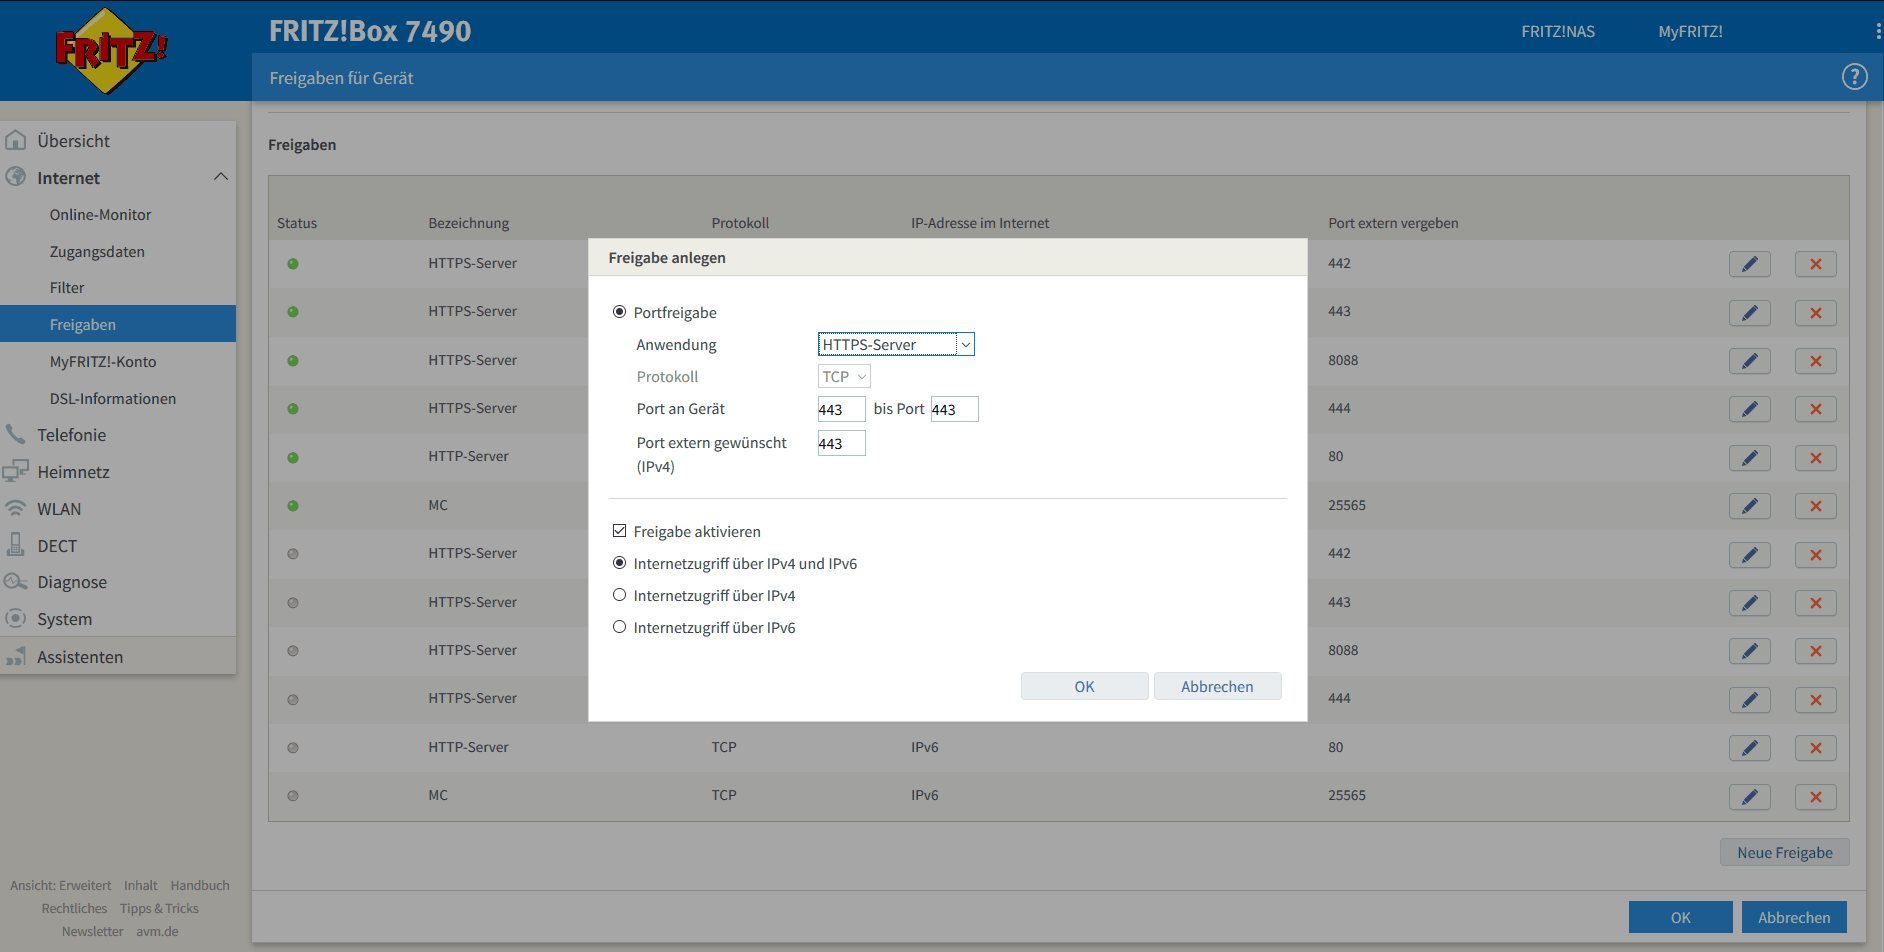Edit the active HTTPS-Server port 444 rule
The image size is (1884, 952).
point(1749,409)
